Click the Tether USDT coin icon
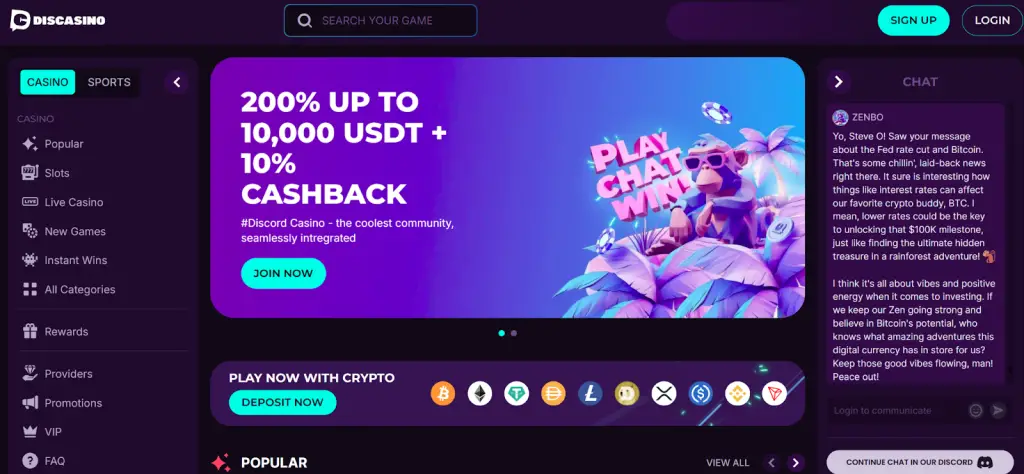1024x474 pixels. (x=517, y=394)
